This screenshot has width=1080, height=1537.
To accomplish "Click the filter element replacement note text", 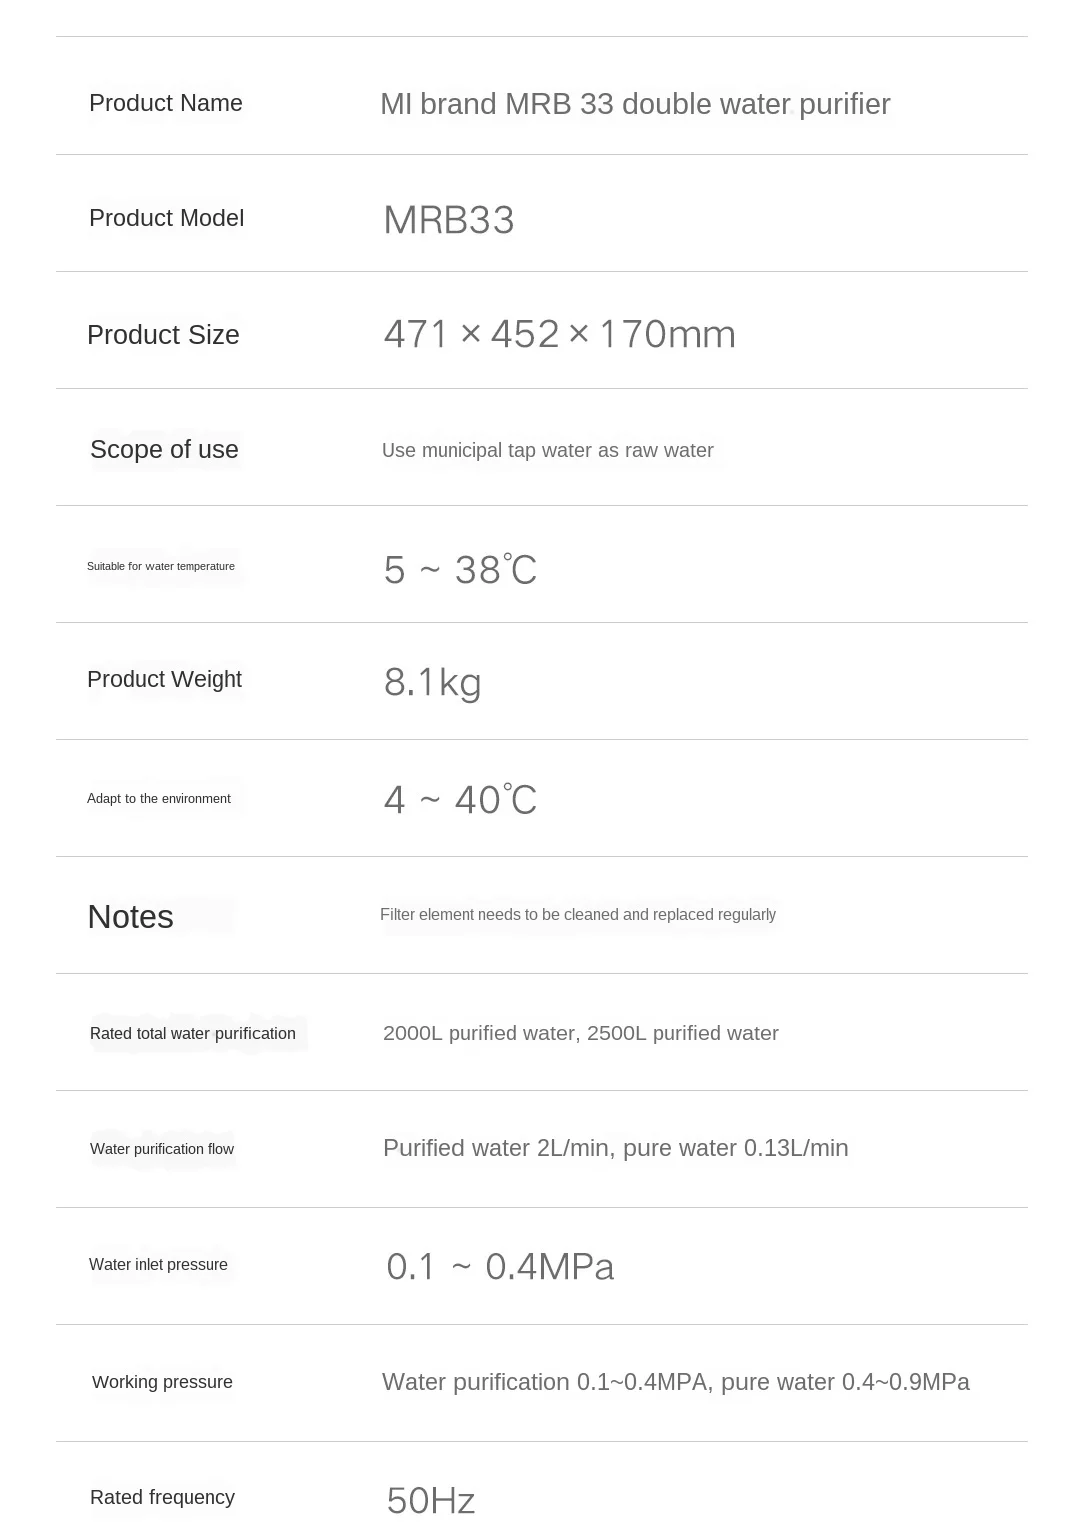I will (x=578, y=915).
